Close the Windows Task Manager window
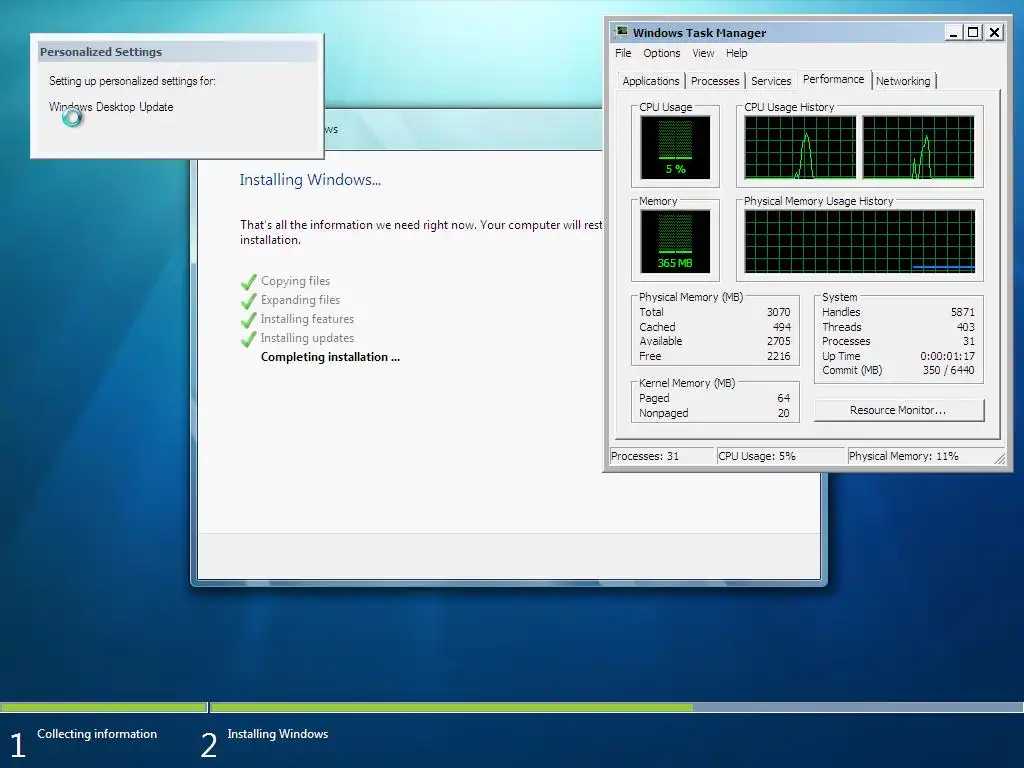The height and width of the screenshot is (768, 1024). [x=994, y=33]
